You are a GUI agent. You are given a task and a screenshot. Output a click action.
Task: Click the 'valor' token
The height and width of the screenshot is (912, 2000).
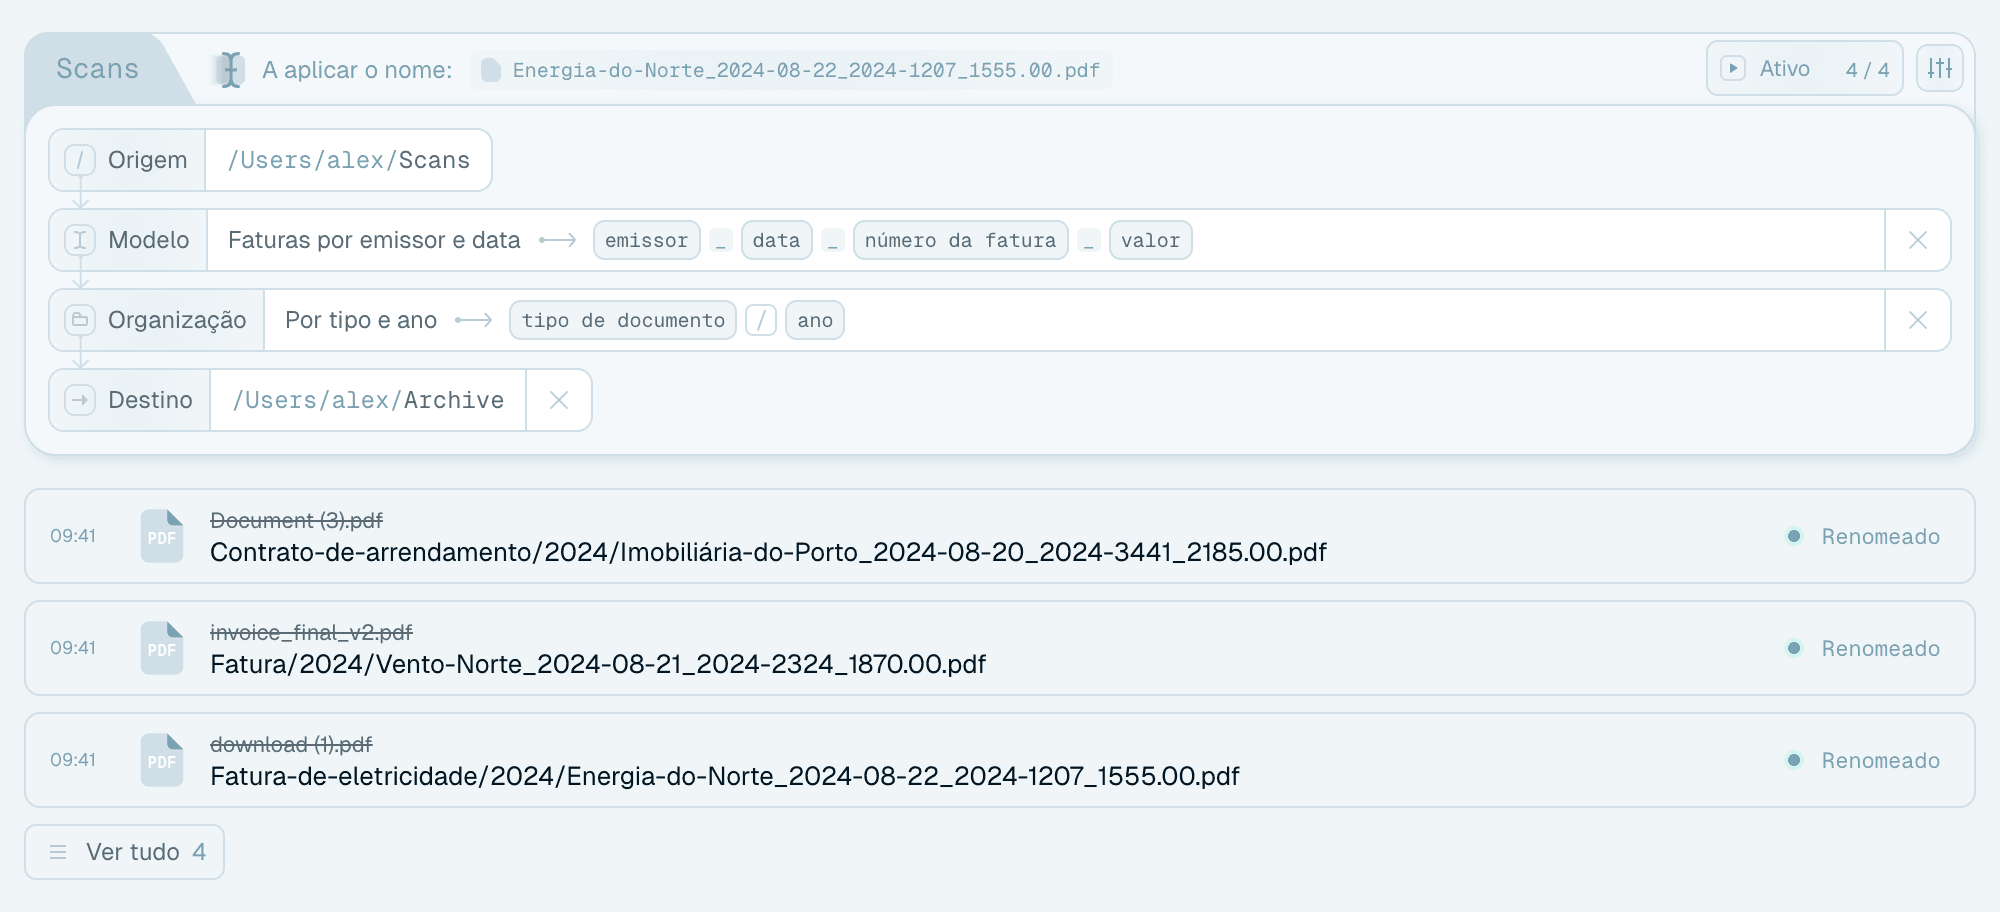coord(1151,240)
